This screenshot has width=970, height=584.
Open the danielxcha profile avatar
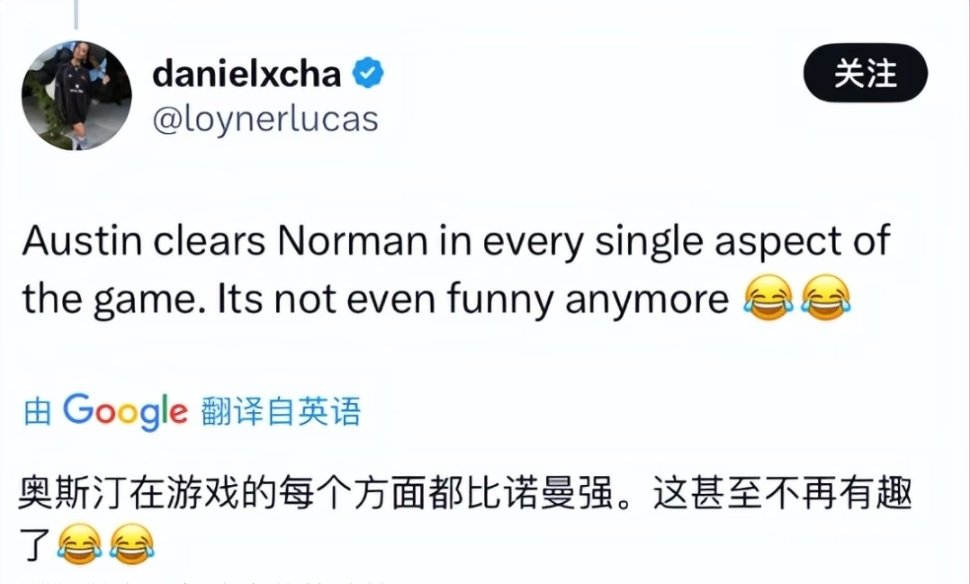click(77, 95)
